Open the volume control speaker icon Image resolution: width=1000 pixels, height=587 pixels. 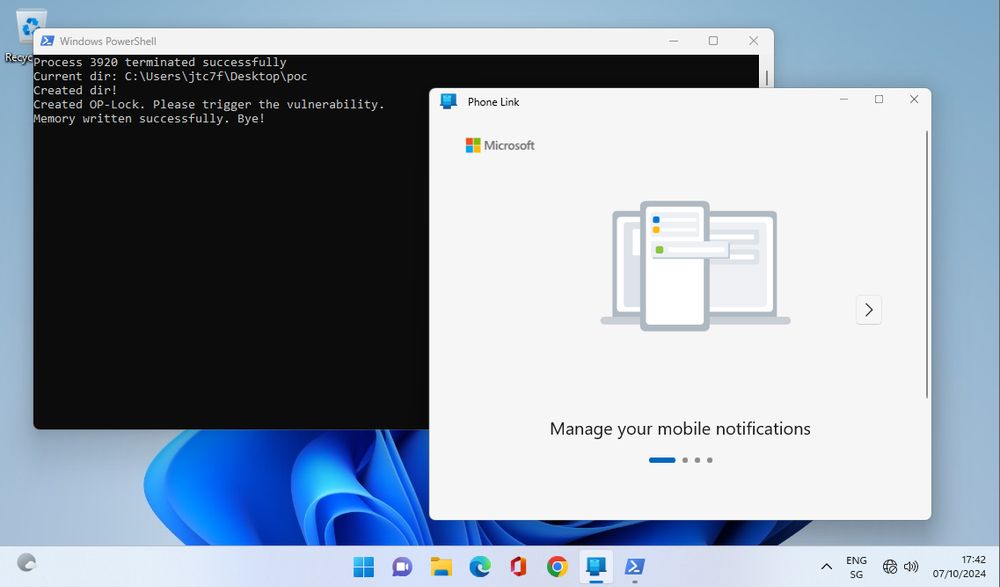click(911, 567)
